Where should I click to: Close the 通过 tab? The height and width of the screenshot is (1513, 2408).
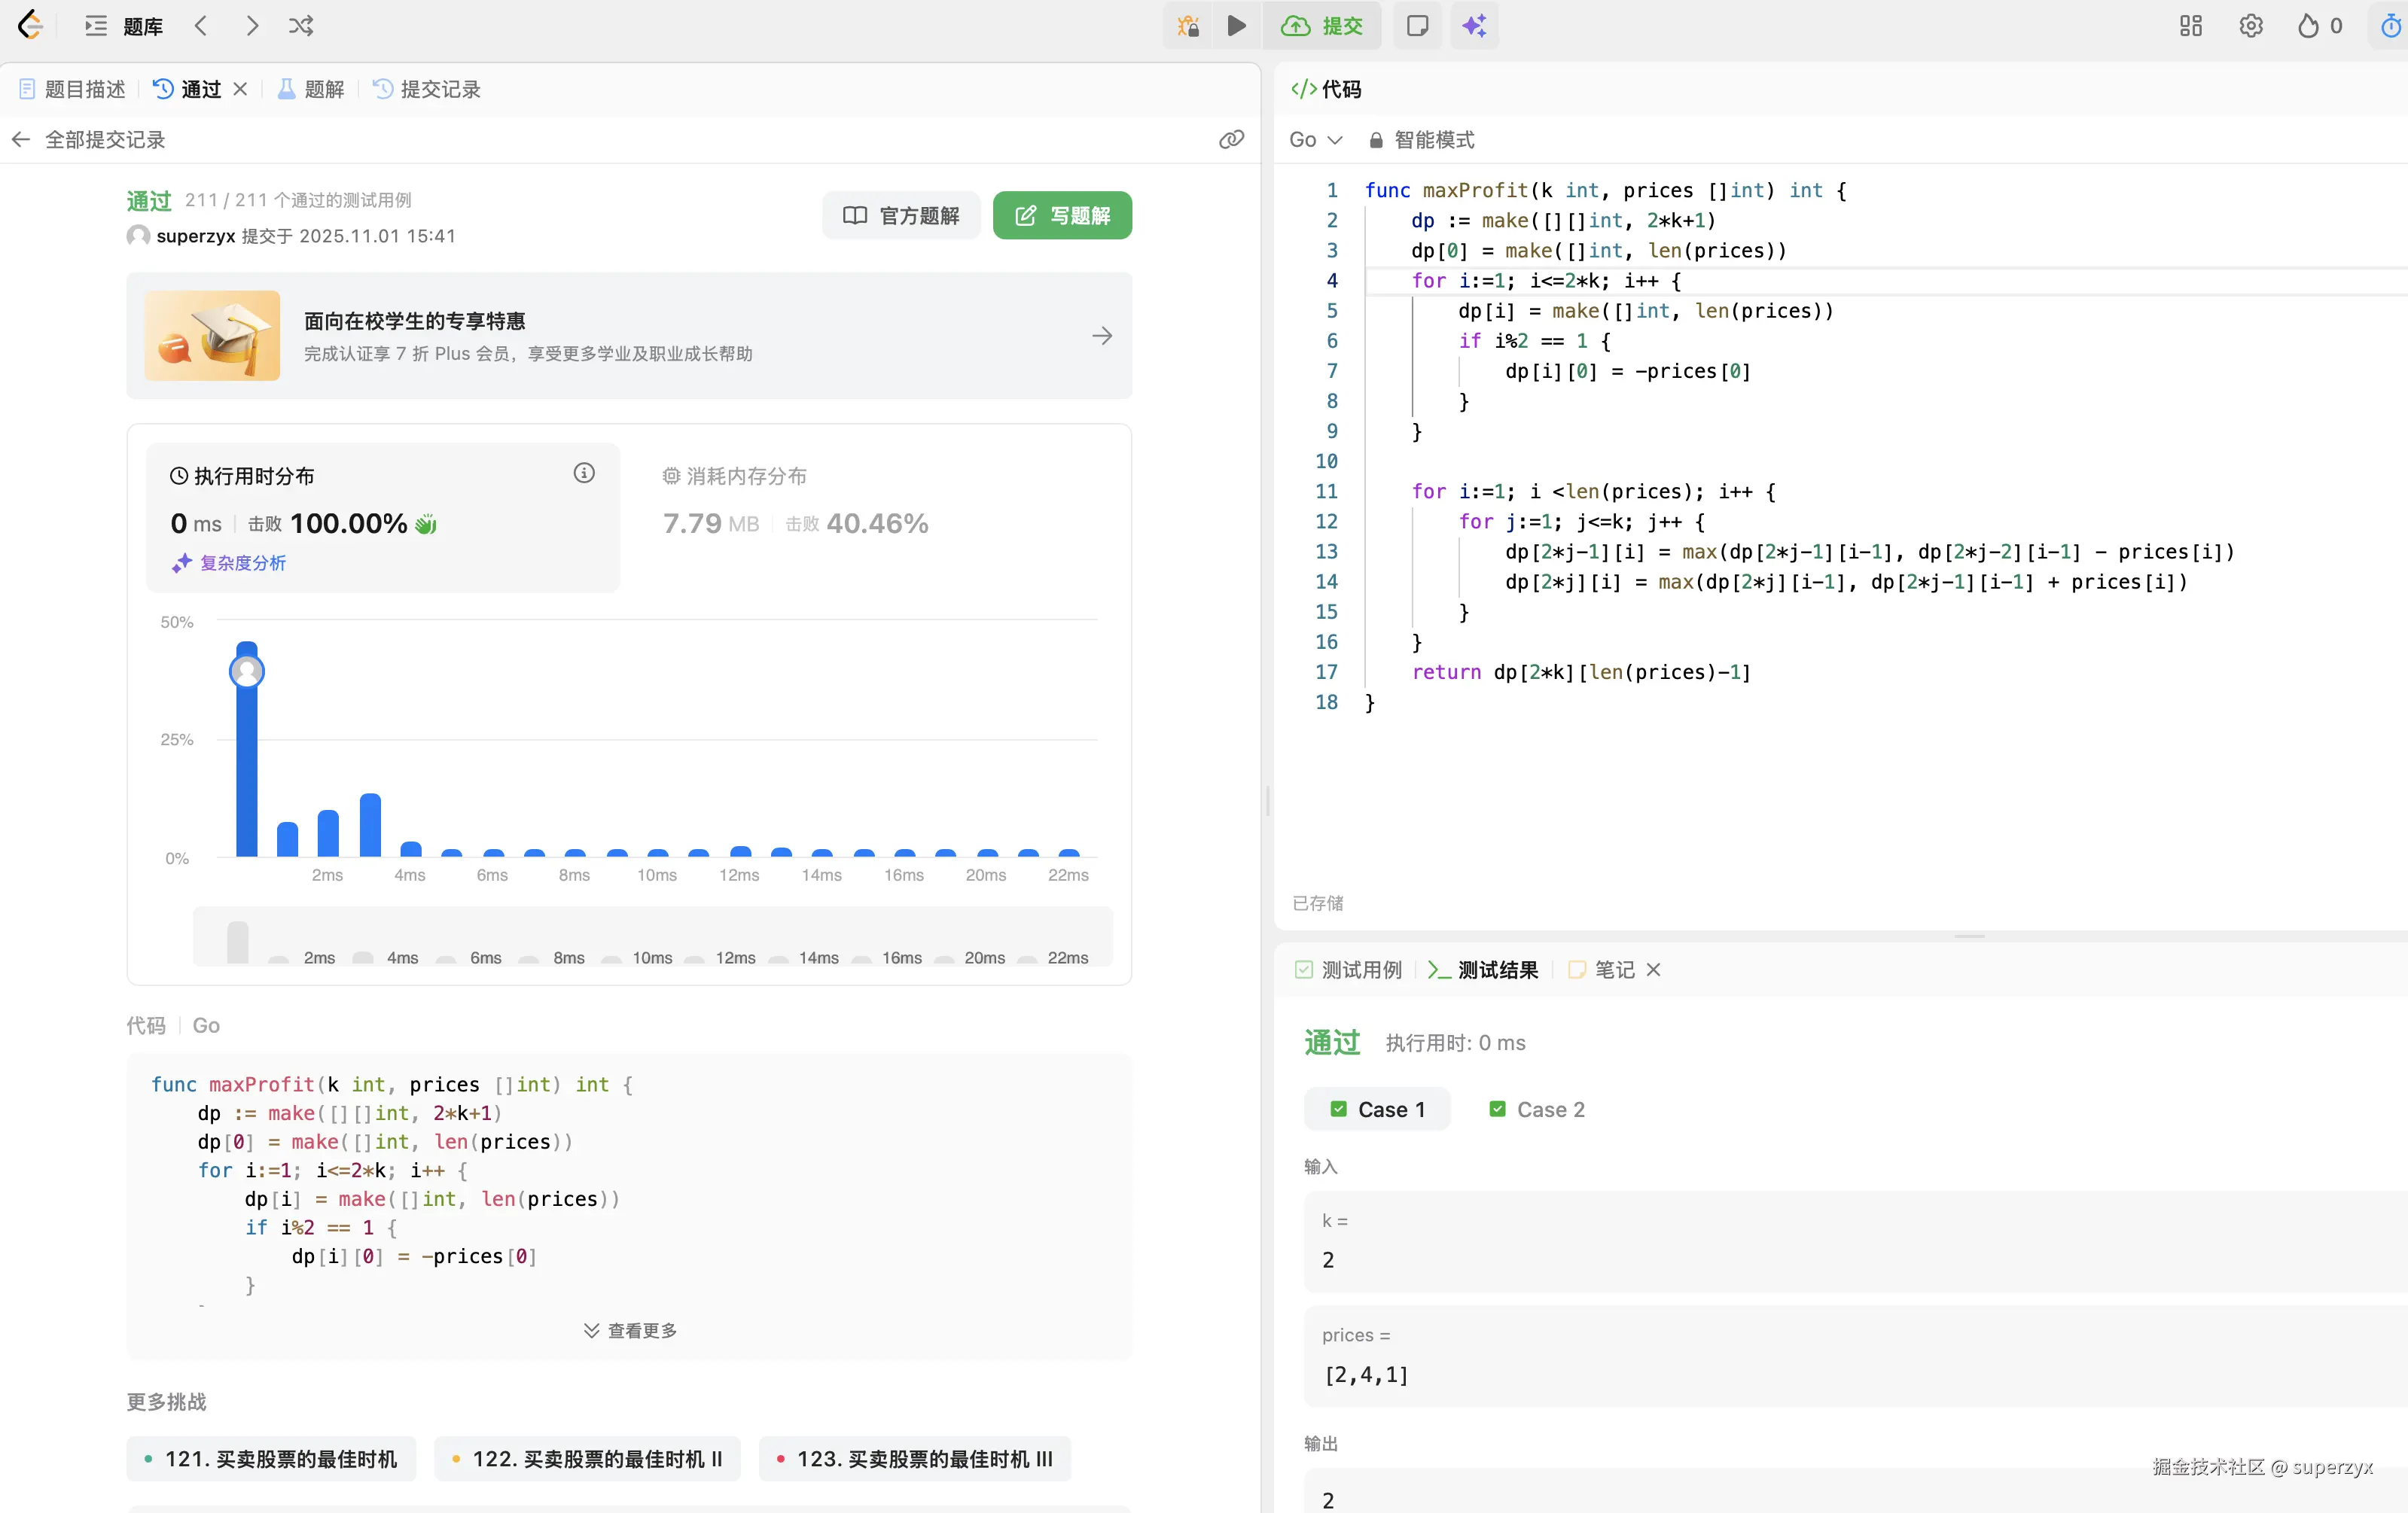pyautogui.click(x=240, y=89)
